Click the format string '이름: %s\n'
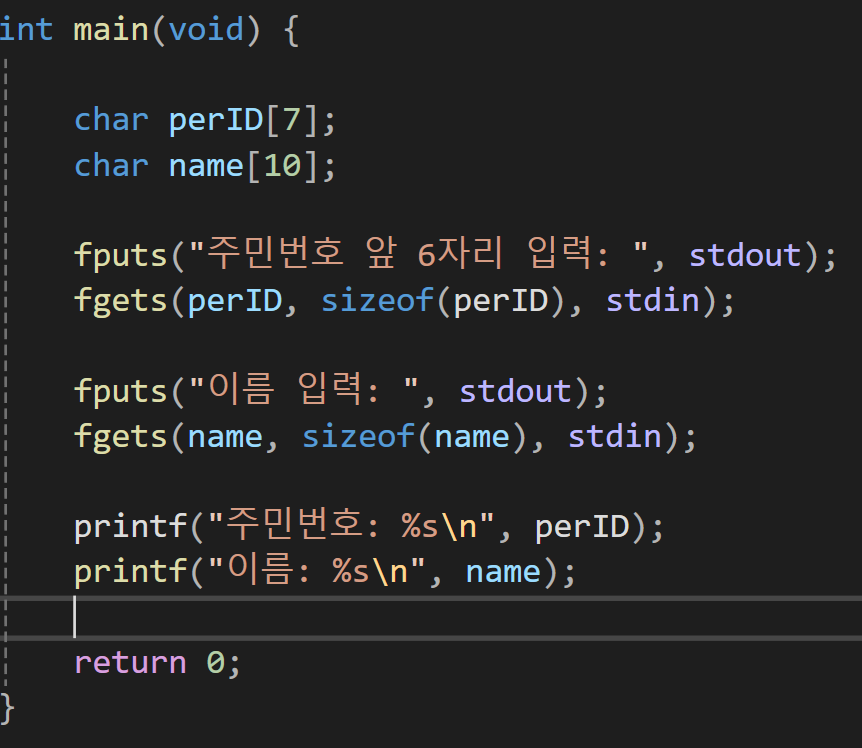The height and width of the screenshot is (748, 862). coord(317,570)
